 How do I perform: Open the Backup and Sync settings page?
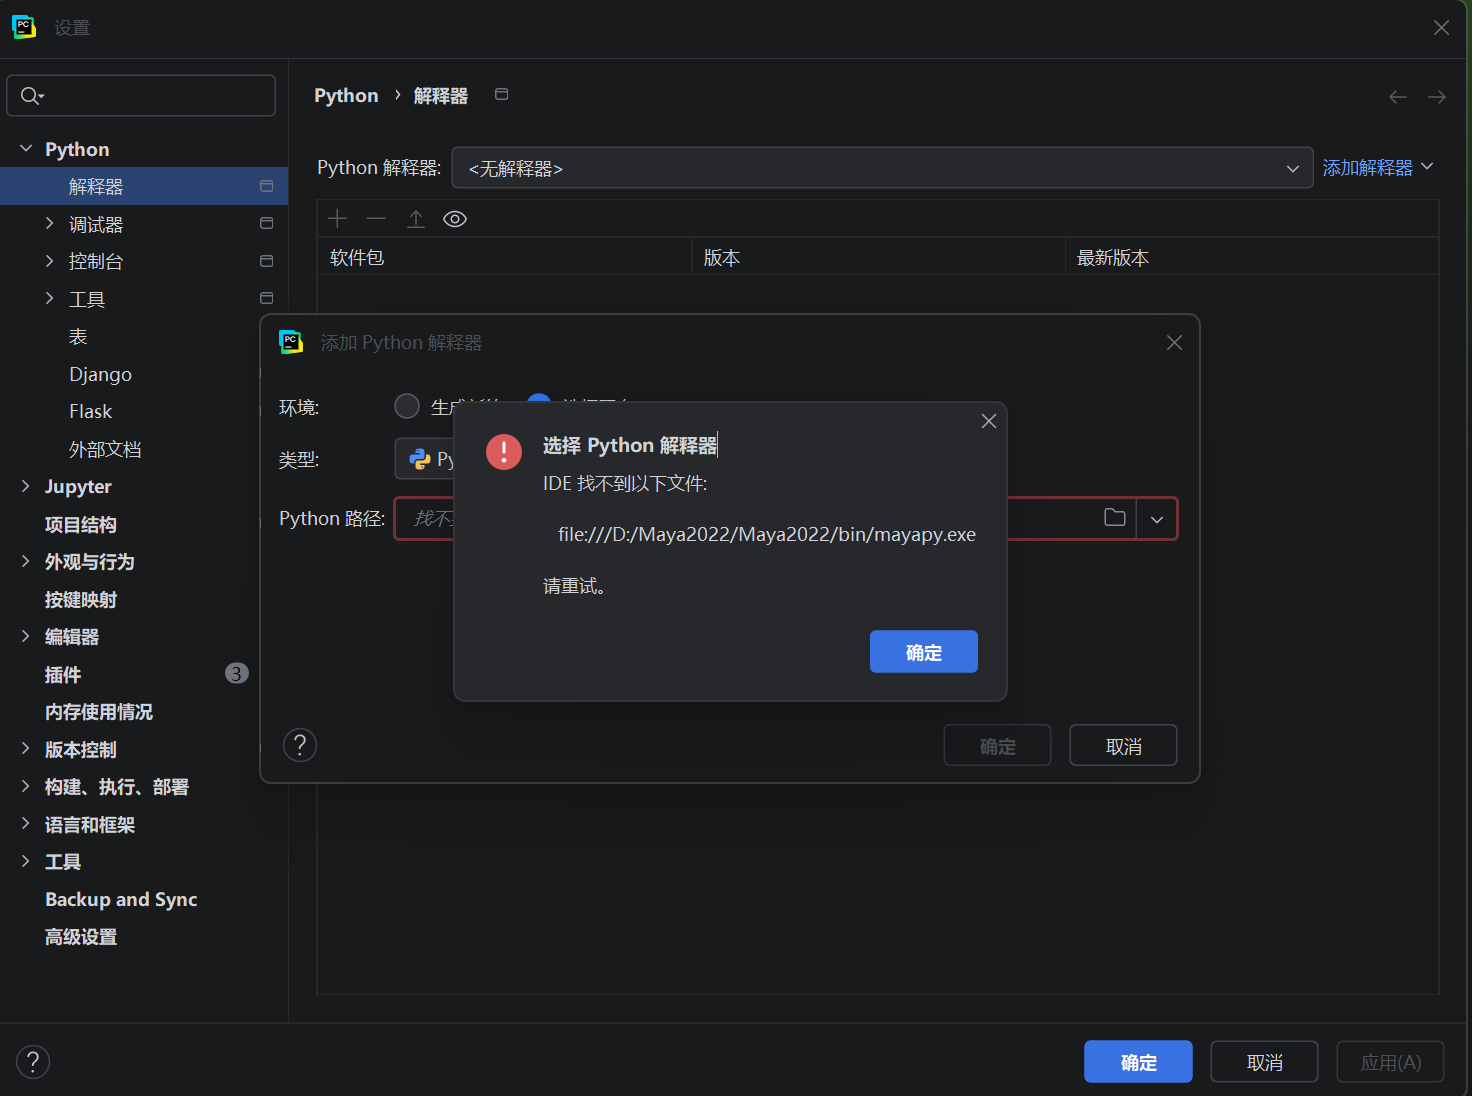coord(121,899)
